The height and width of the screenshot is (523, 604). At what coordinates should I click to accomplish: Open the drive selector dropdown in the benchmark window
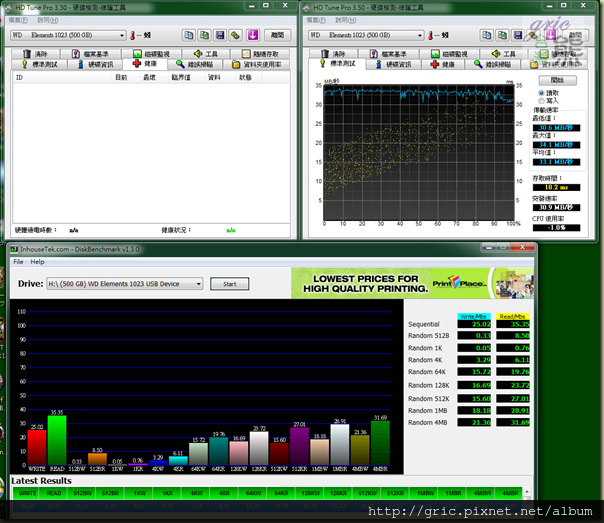click(420, 35)
